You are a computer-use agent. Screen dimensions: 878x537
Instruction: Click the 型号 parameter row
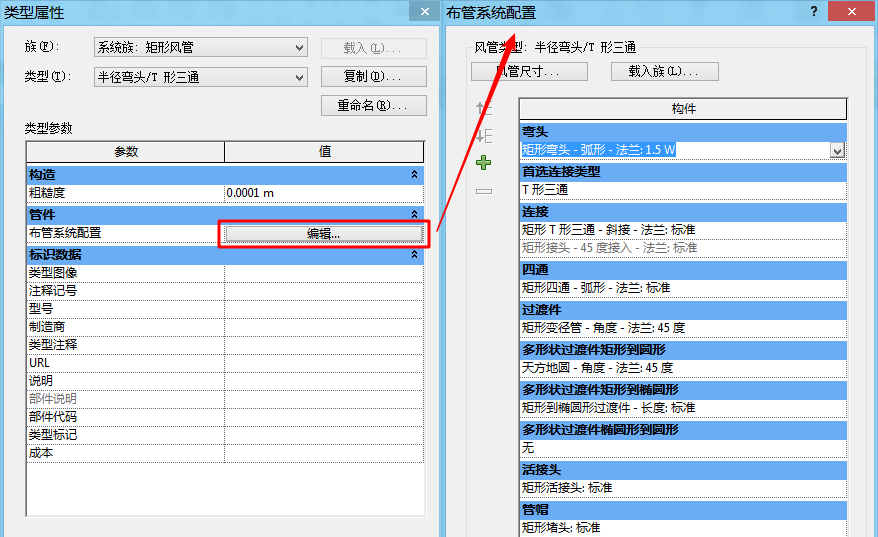[225, 309]
